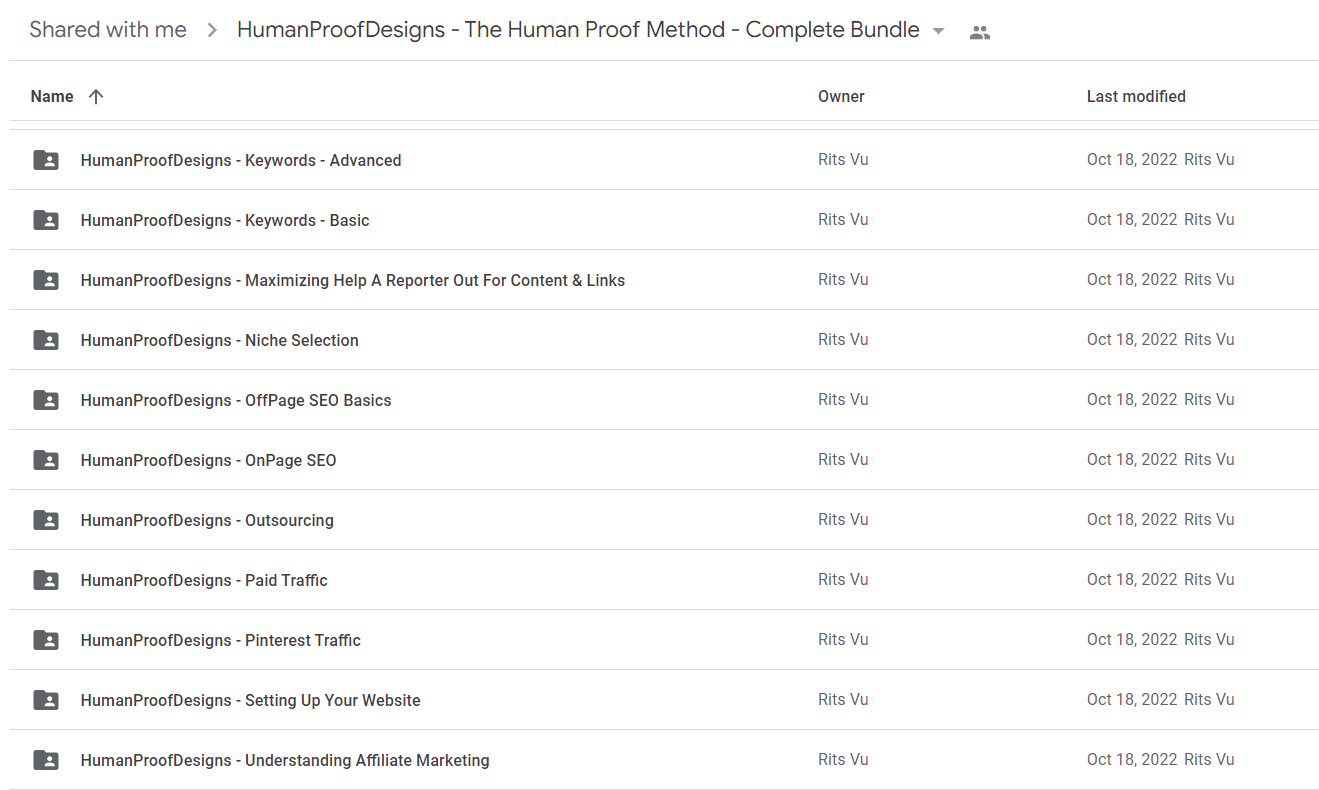Click the folder icon beside Pinterest Traffic
The height and width of the screenshot is (790, 1319).
[46, 640]
